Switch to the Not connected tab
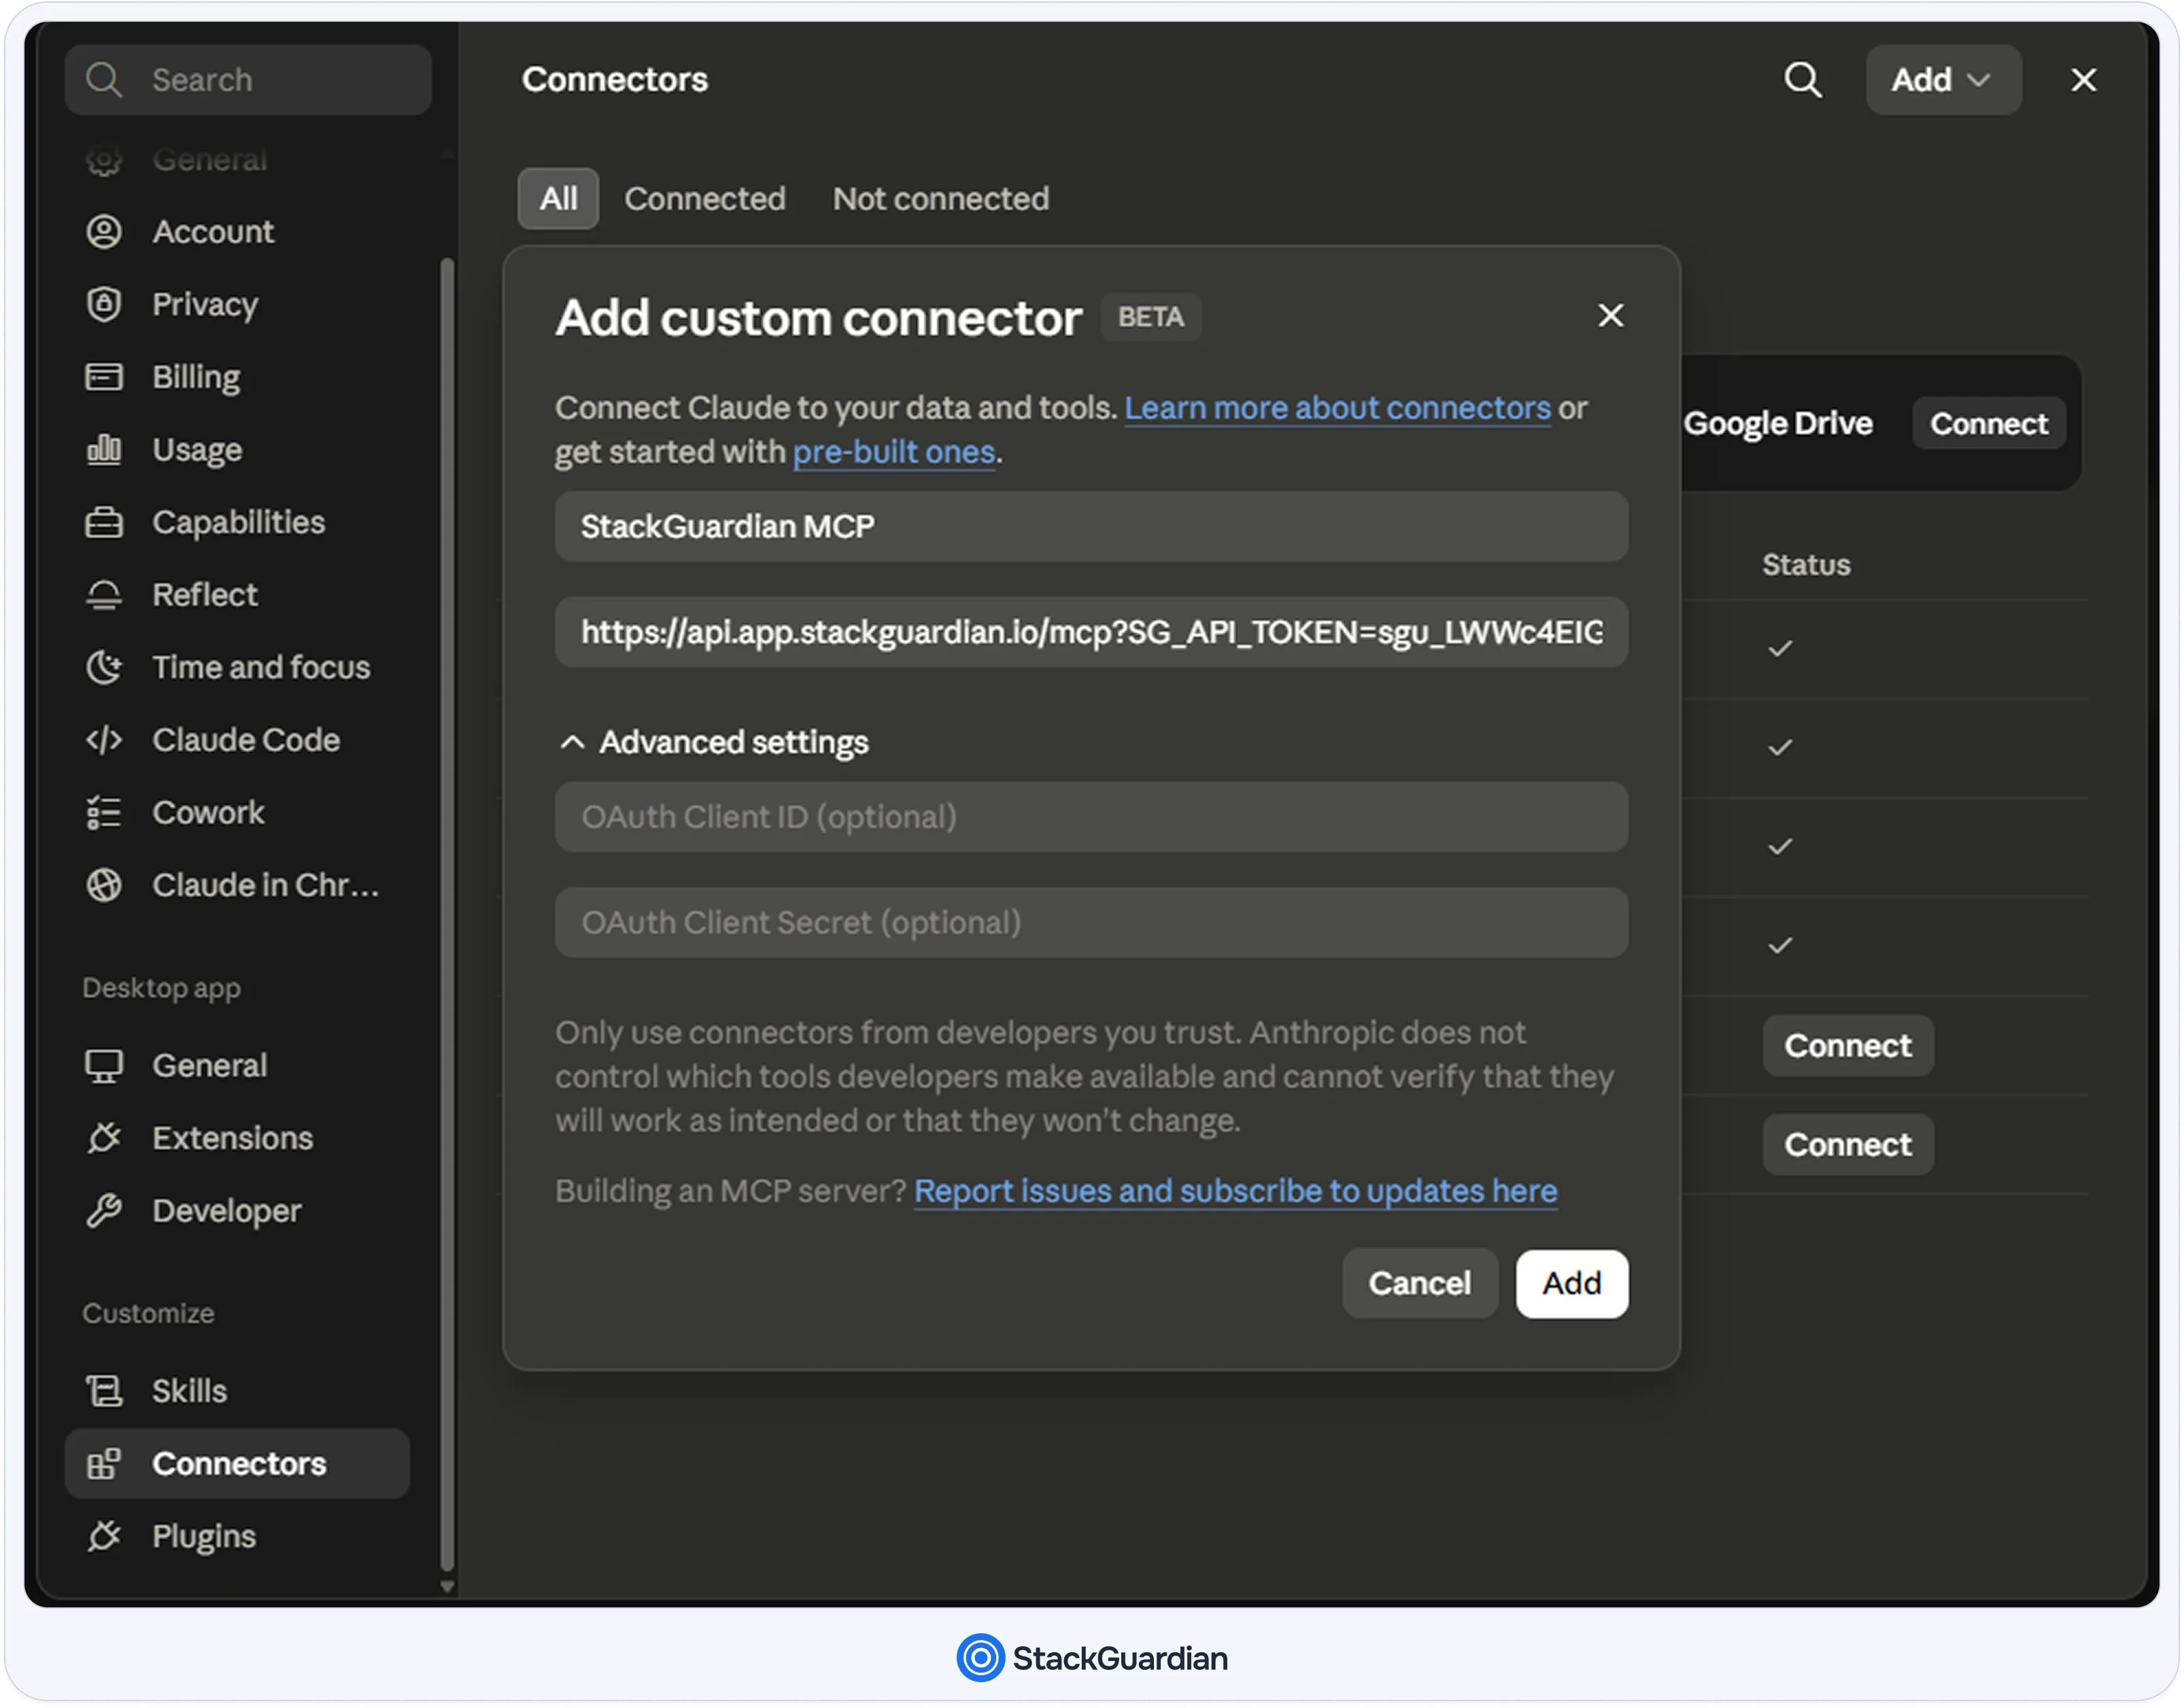Screen dimensions: 2184x1708 coord(941,199)
